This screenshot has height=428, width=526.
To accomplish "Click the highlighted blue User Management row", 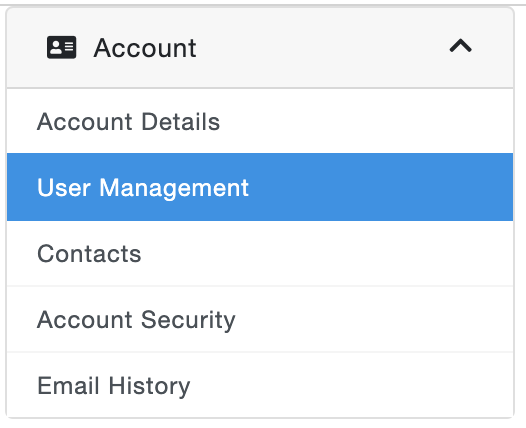I will pyautogui.click(x=260, y=187).
